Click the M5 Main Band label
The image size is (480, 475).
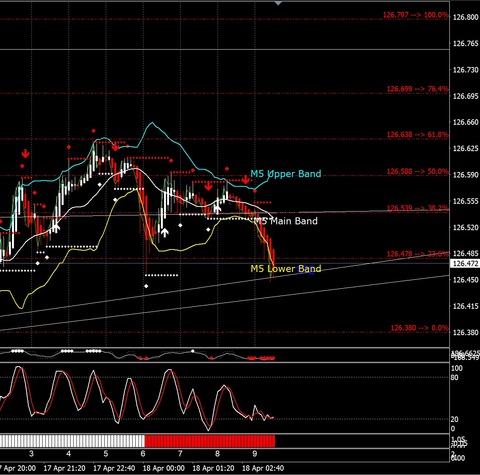(286, 221)
